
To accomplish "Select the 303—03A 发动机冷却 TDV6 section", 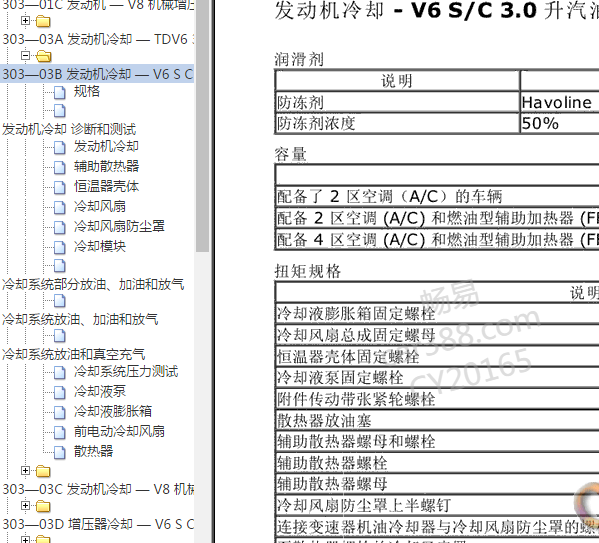I will click(98, 39).
